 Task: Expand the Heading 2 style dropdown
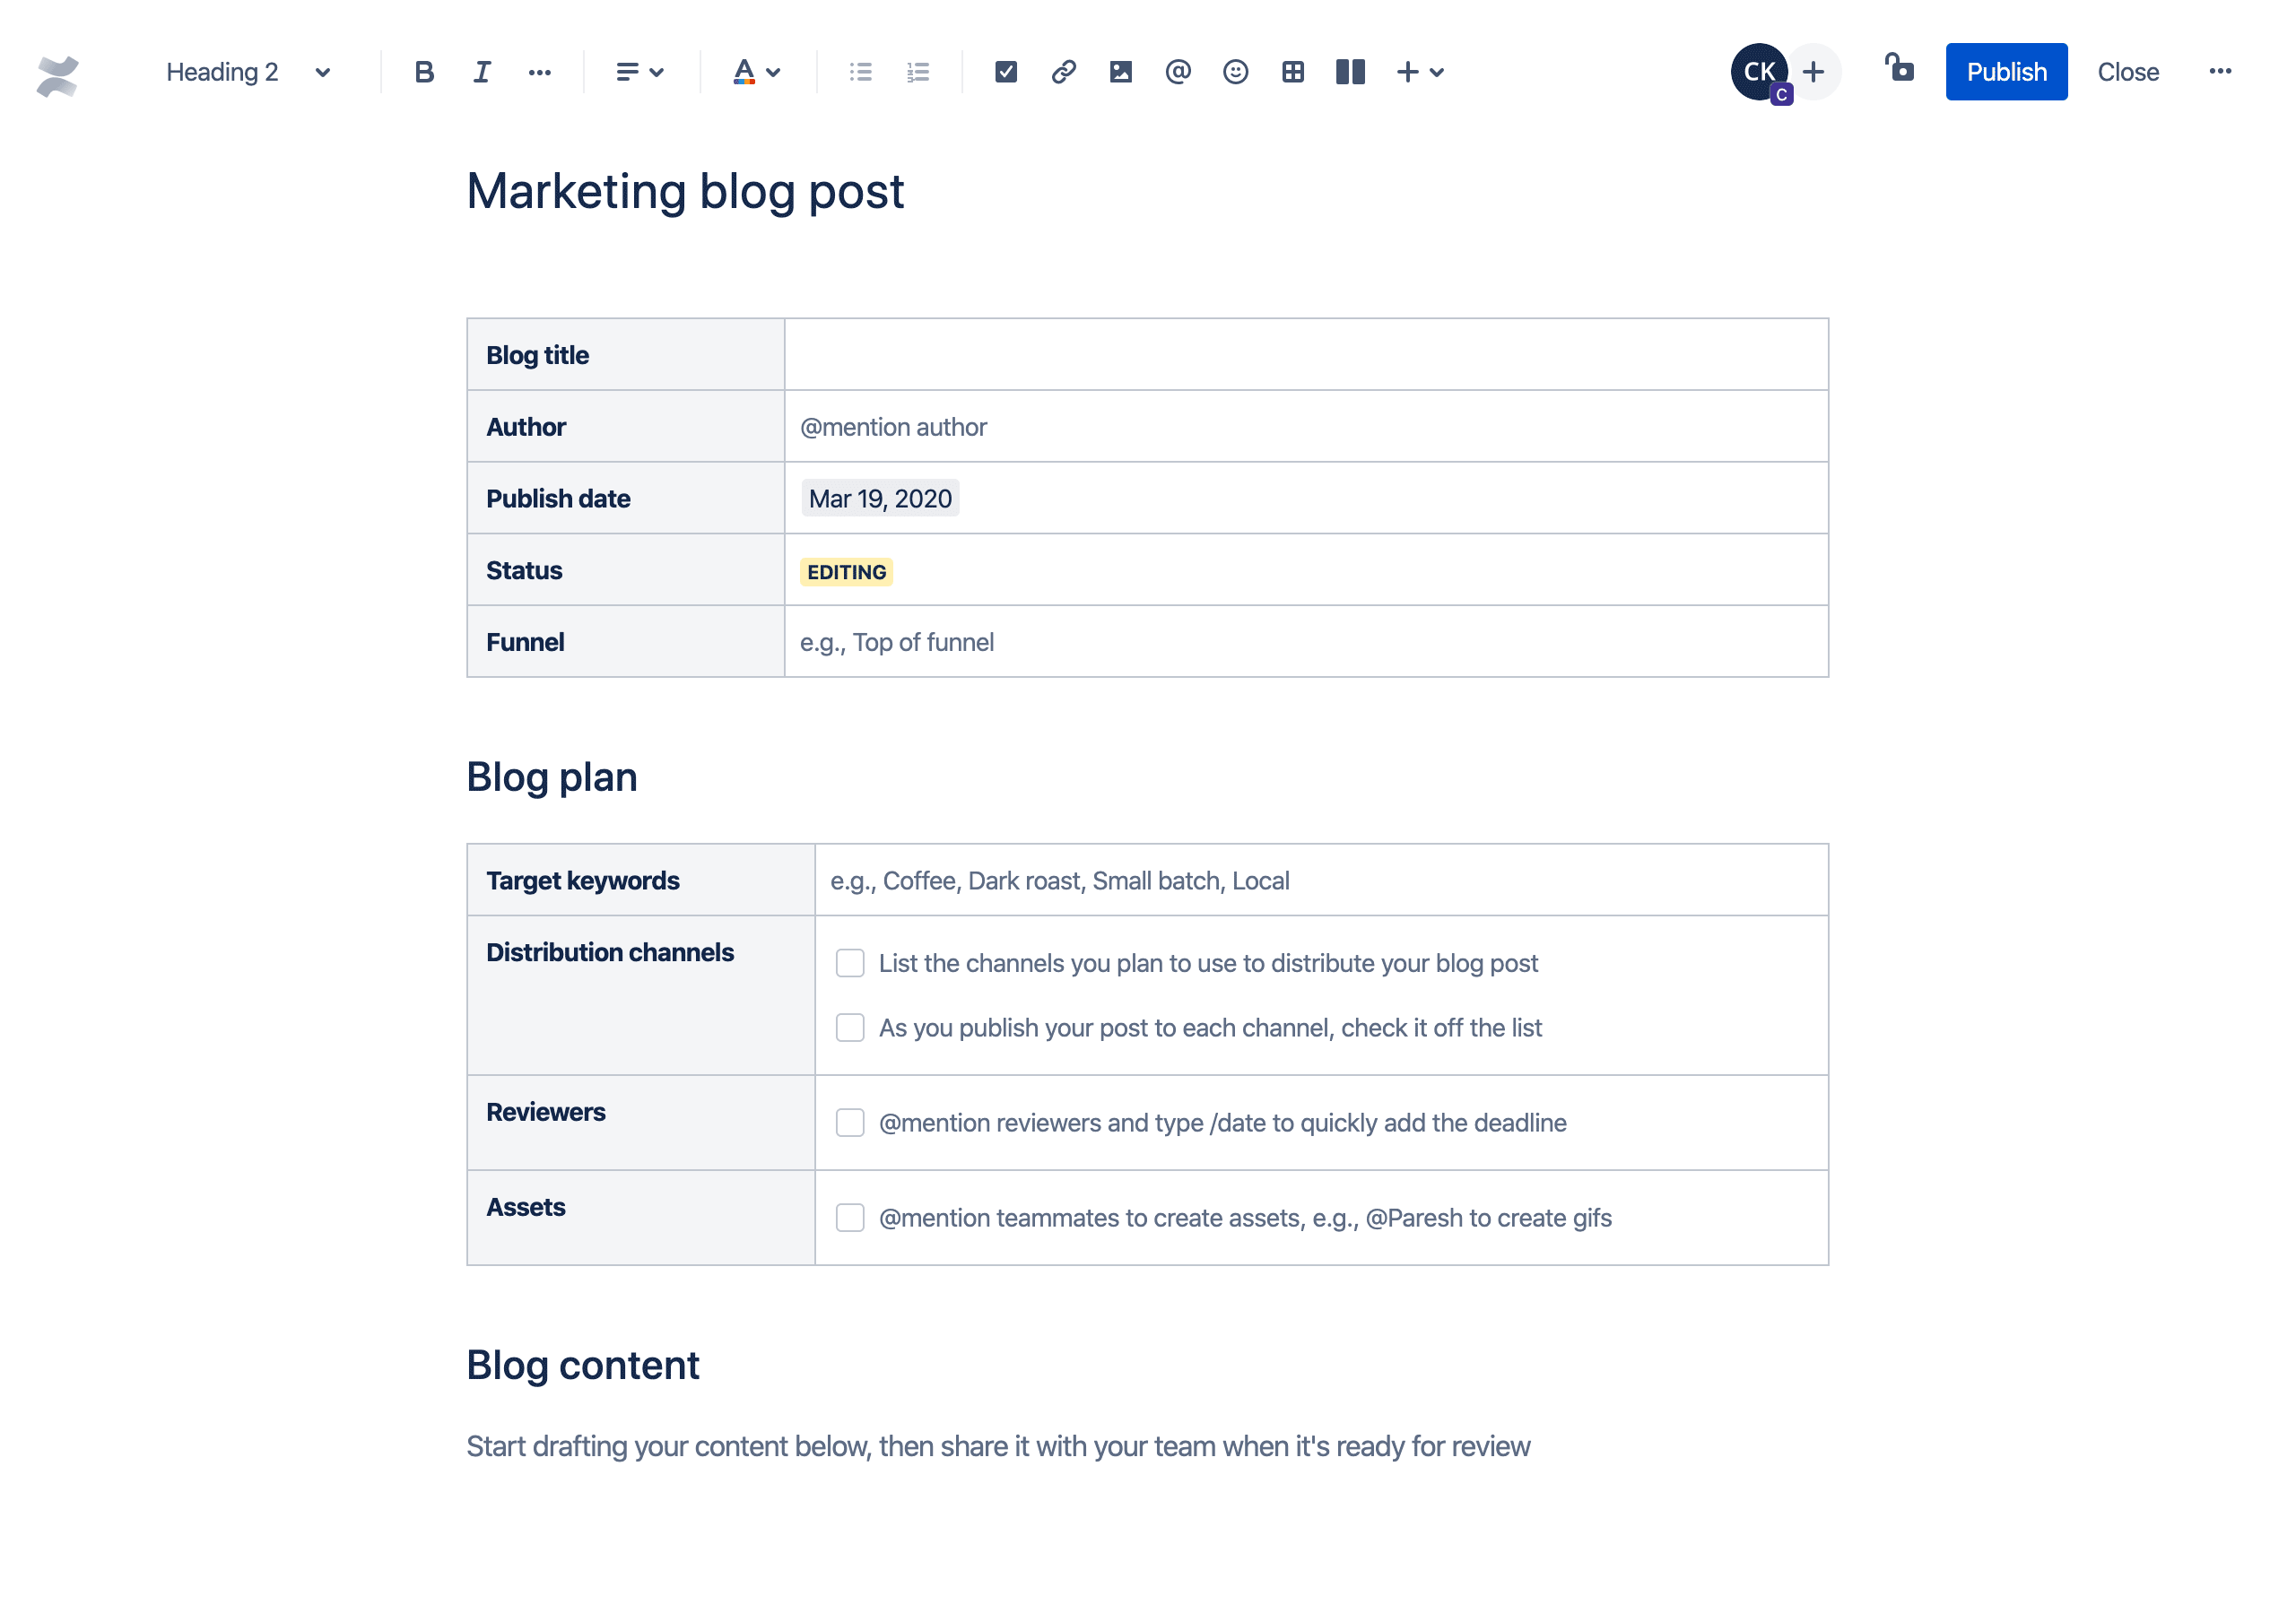click(246, 72)
